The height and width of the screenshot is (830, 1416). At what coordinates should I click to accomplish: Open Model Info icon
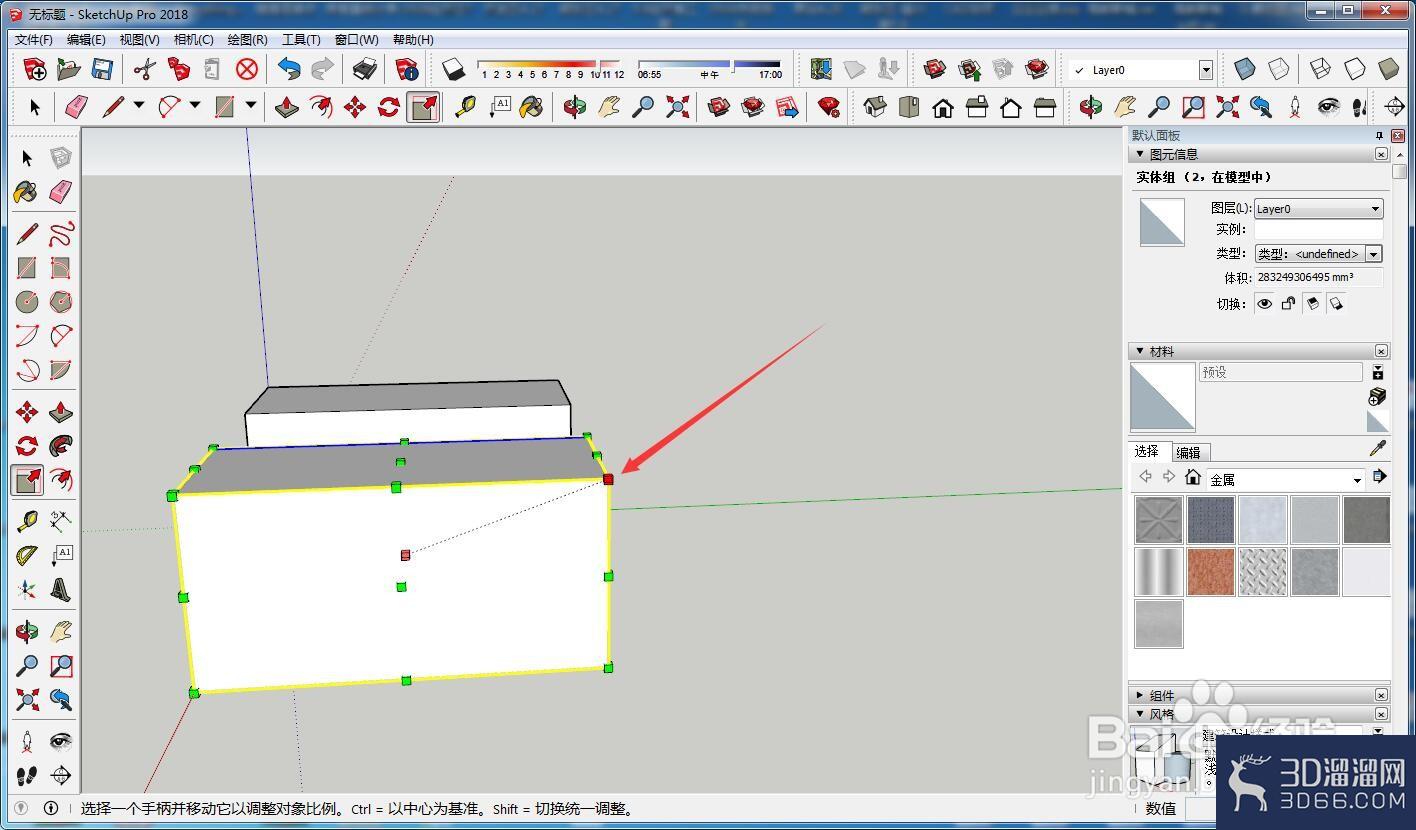coord(406,69)
